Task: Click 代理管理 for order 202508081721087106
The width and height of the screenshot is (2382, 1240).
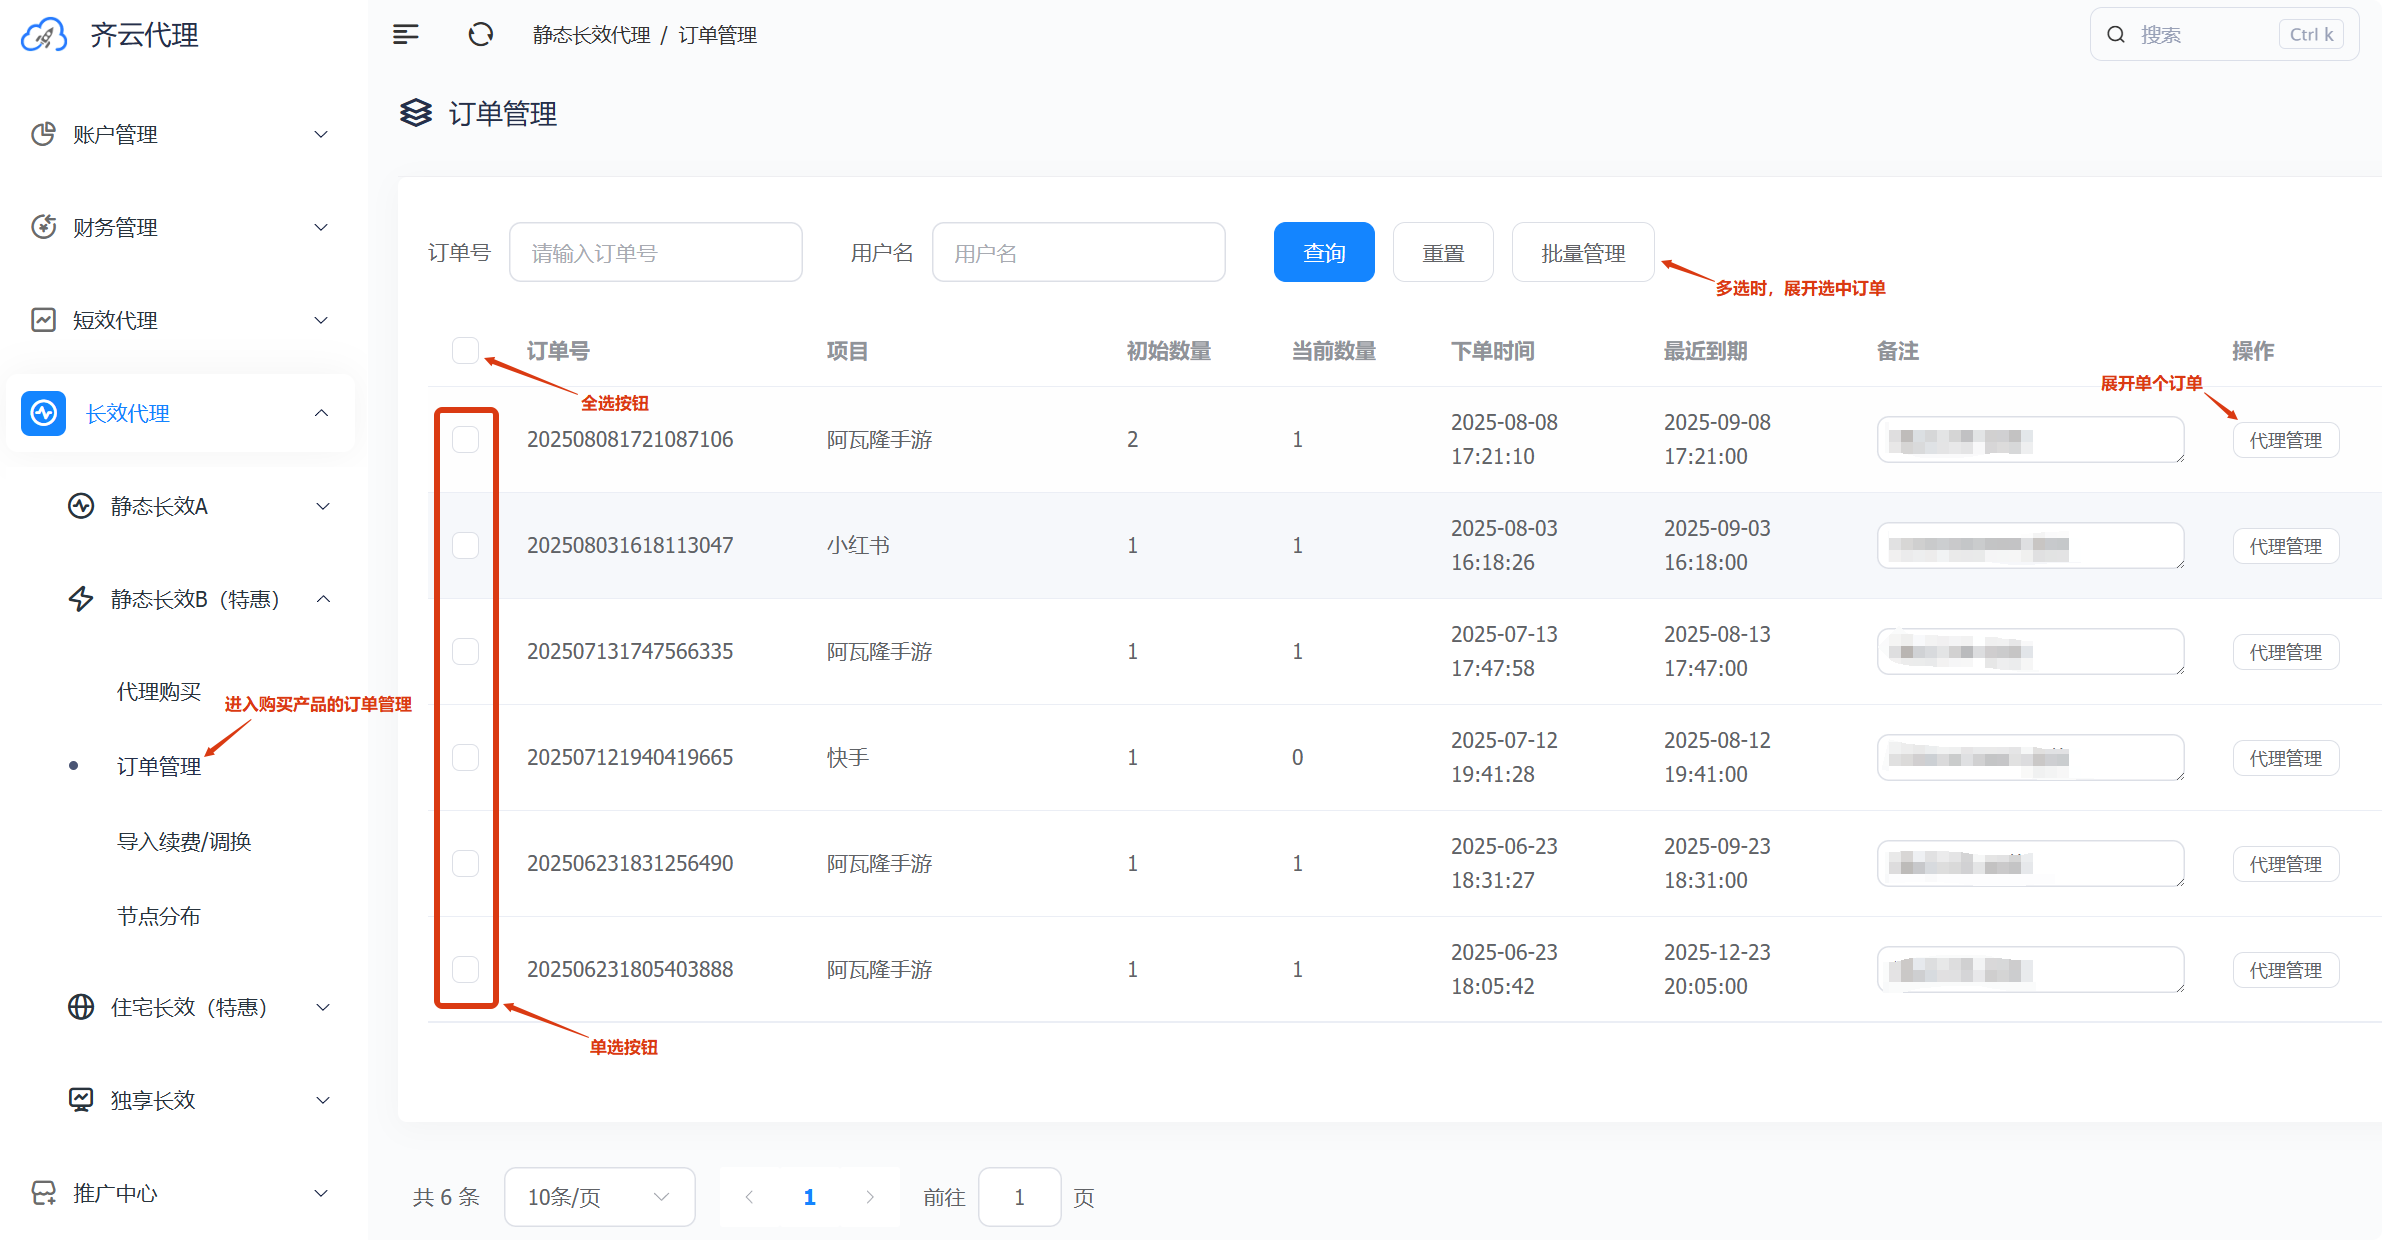Action: pyautogui.click(x=2286, y=440)
